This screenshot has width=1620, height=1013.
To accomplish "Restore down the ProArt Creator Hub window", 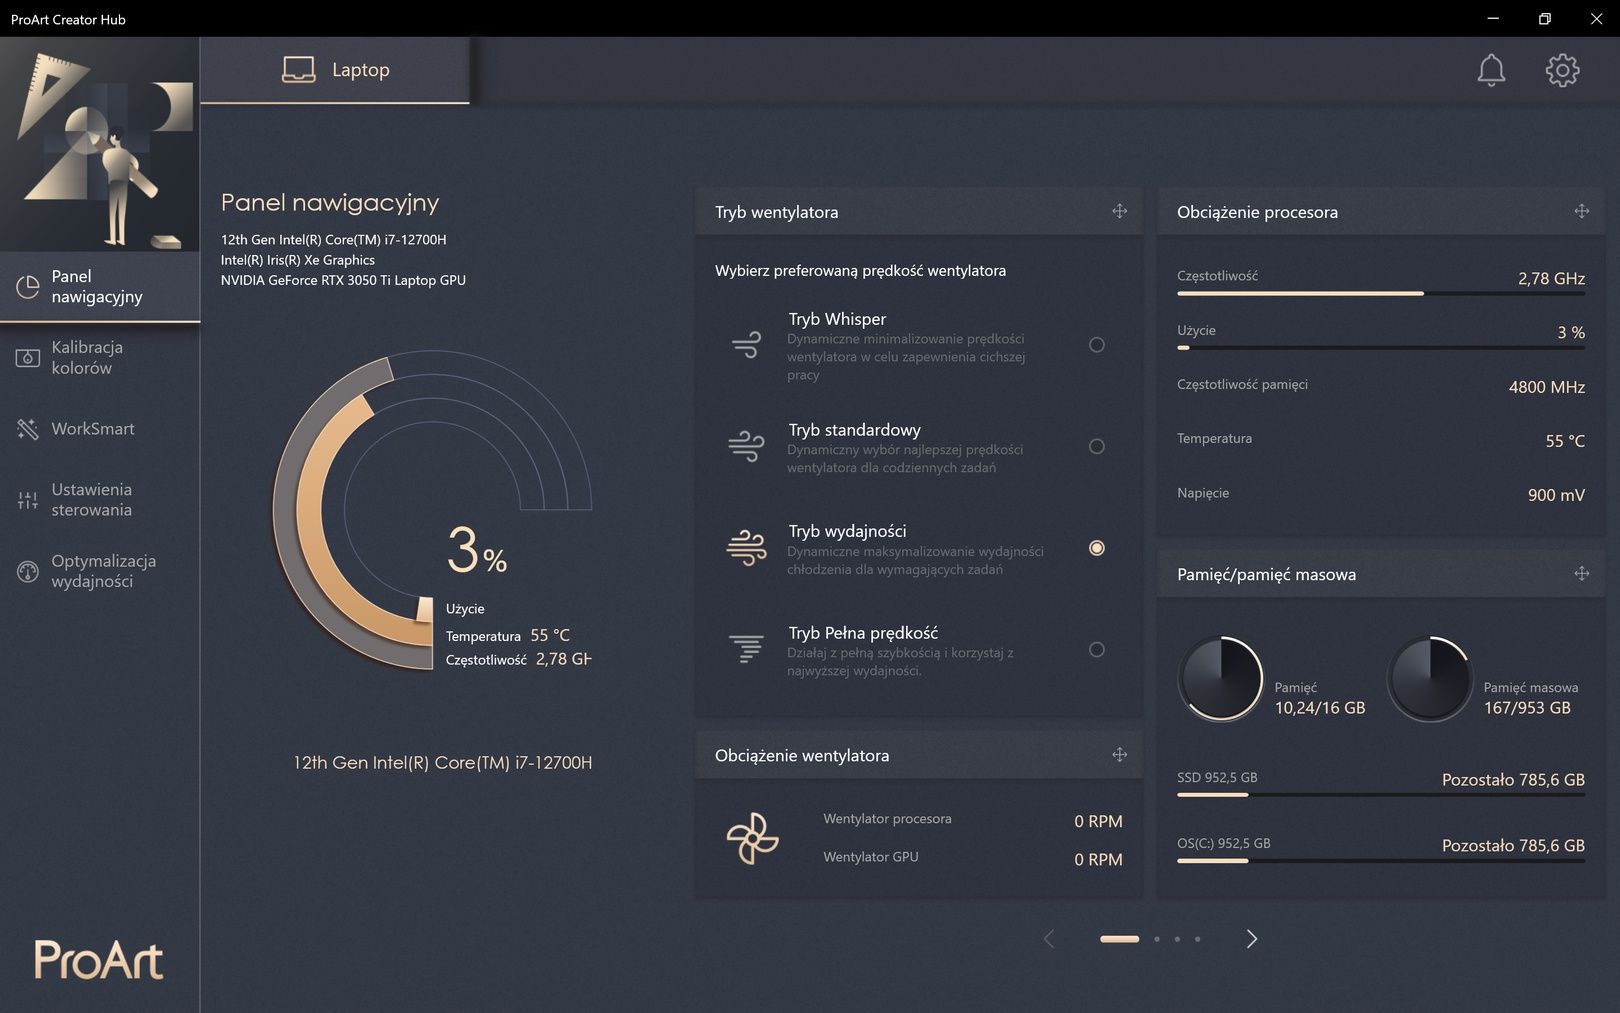I will (1545, 19).
